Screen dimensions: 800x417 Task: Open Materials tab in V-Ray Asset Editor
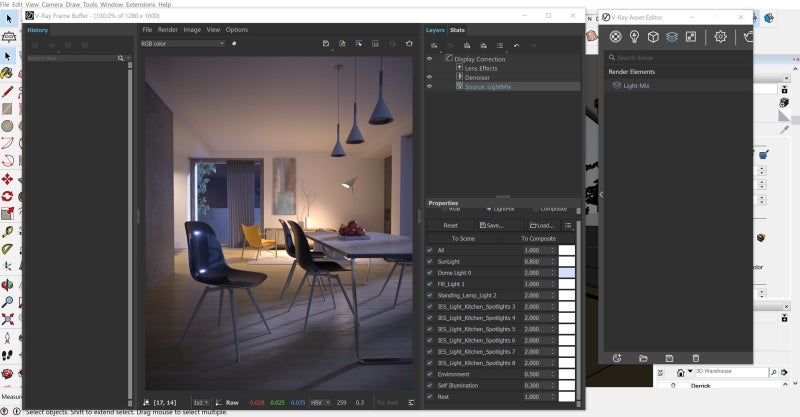[x=615, y=36]
